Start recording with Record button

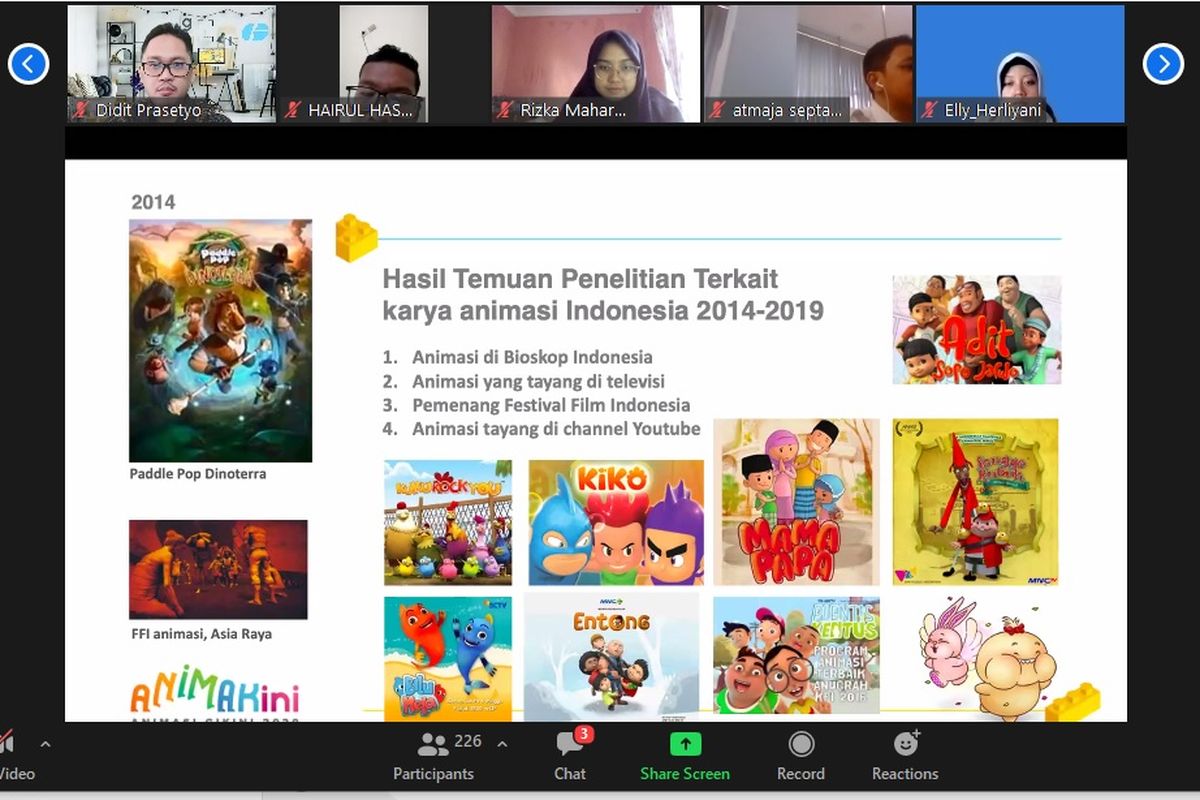point(801,756)
